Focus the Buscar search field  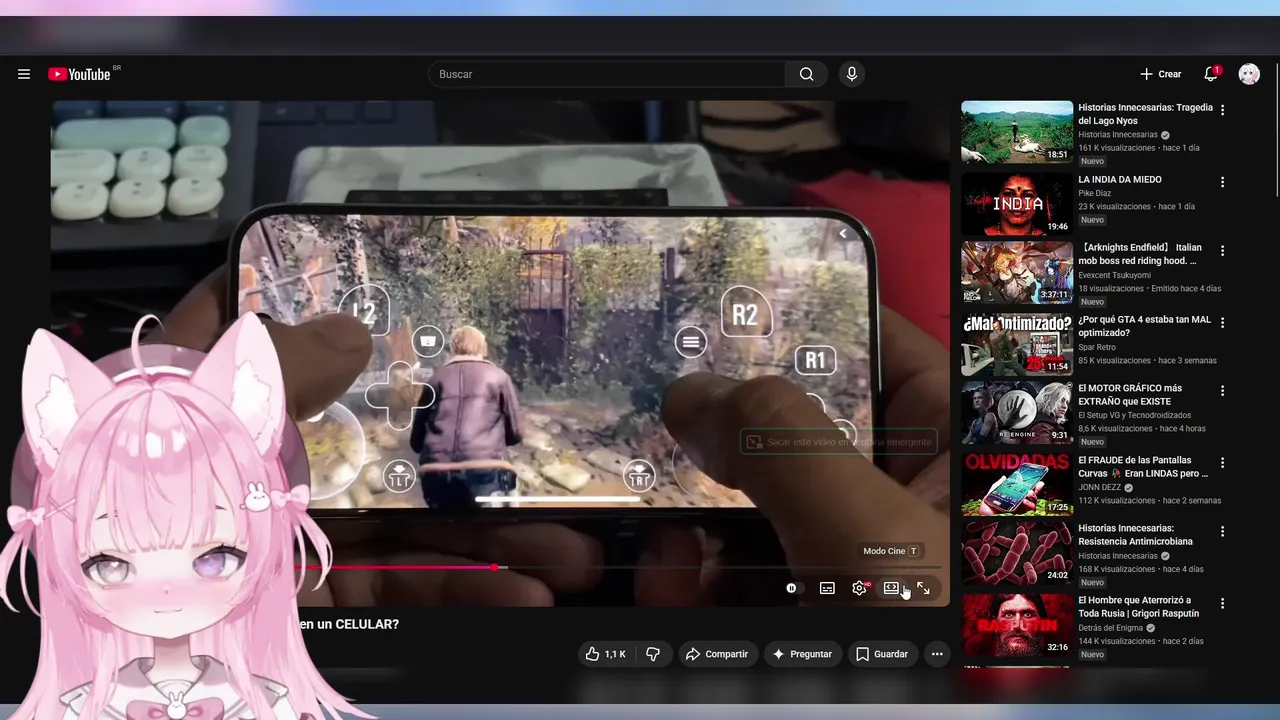[606, 74]
